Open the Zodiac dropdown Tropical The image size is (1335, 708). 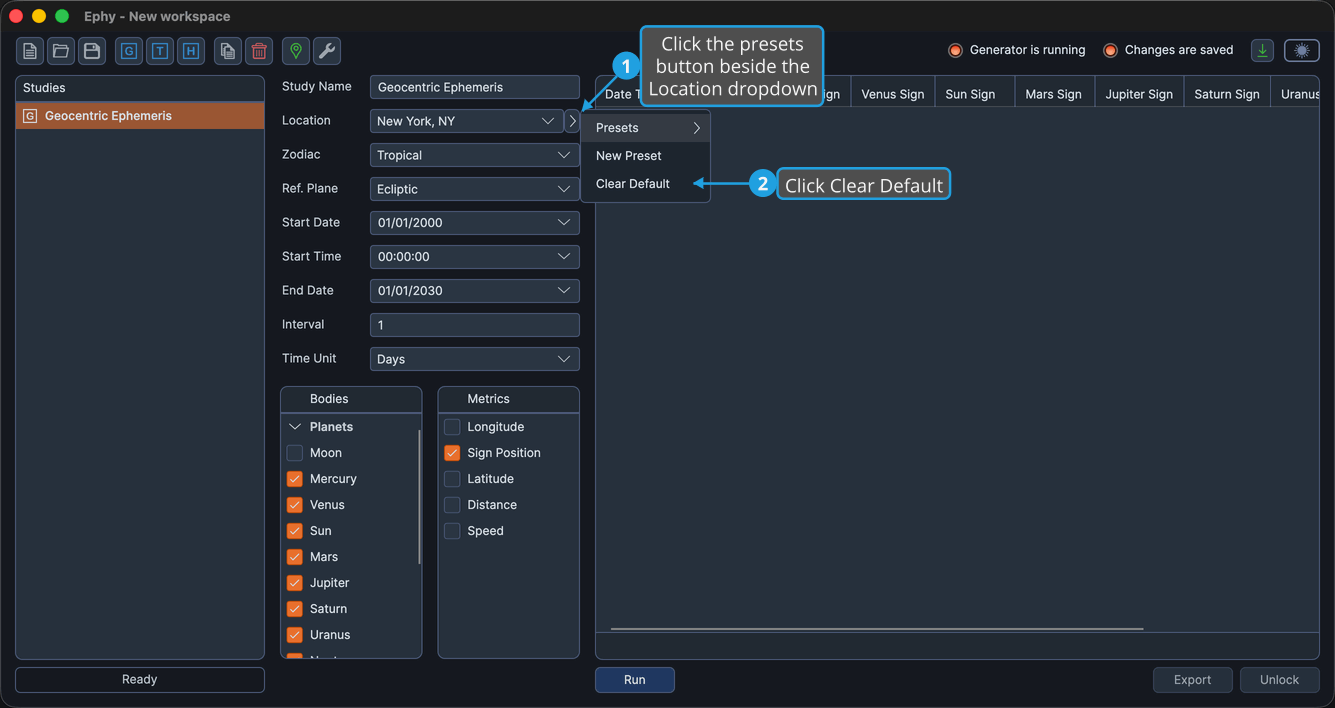[475, 155]
